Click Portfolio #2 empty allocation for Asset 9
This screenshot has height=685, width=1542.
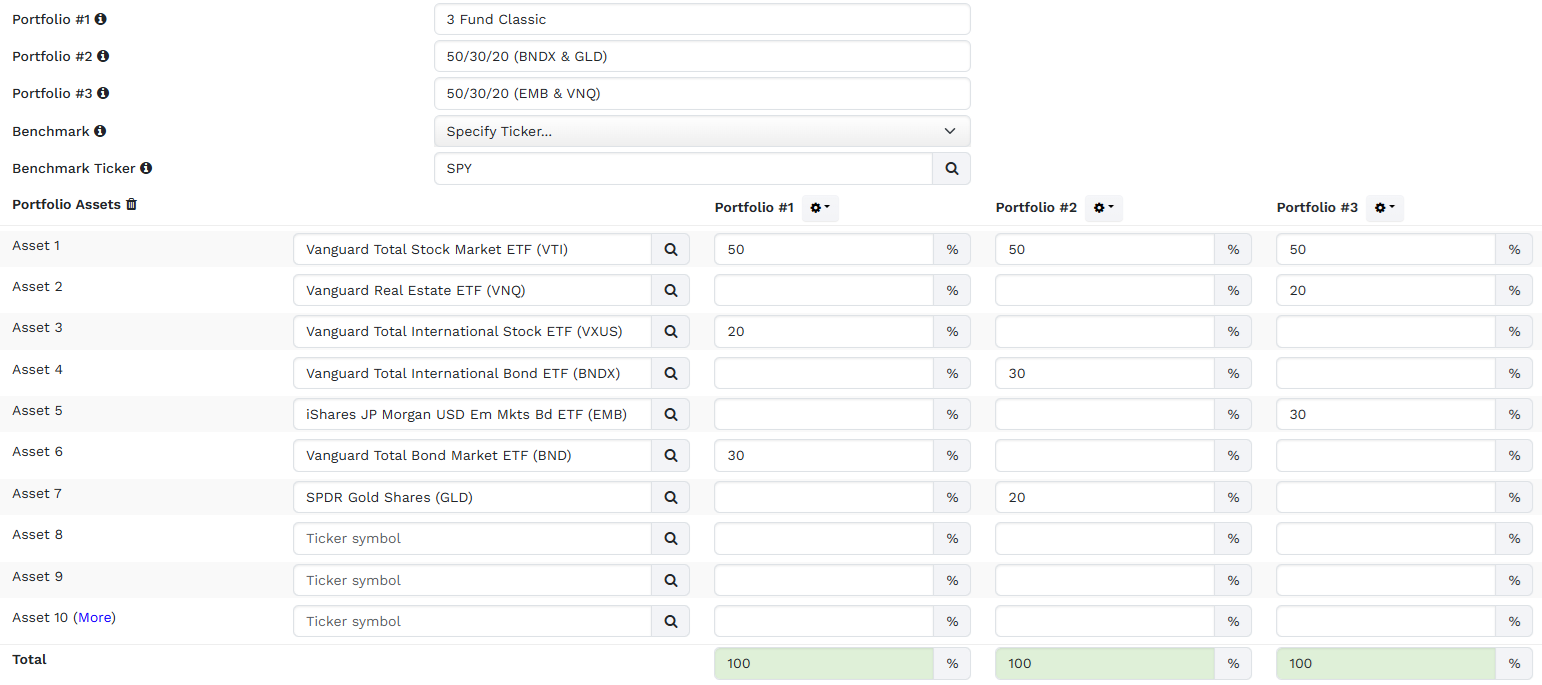[1105, 580]
